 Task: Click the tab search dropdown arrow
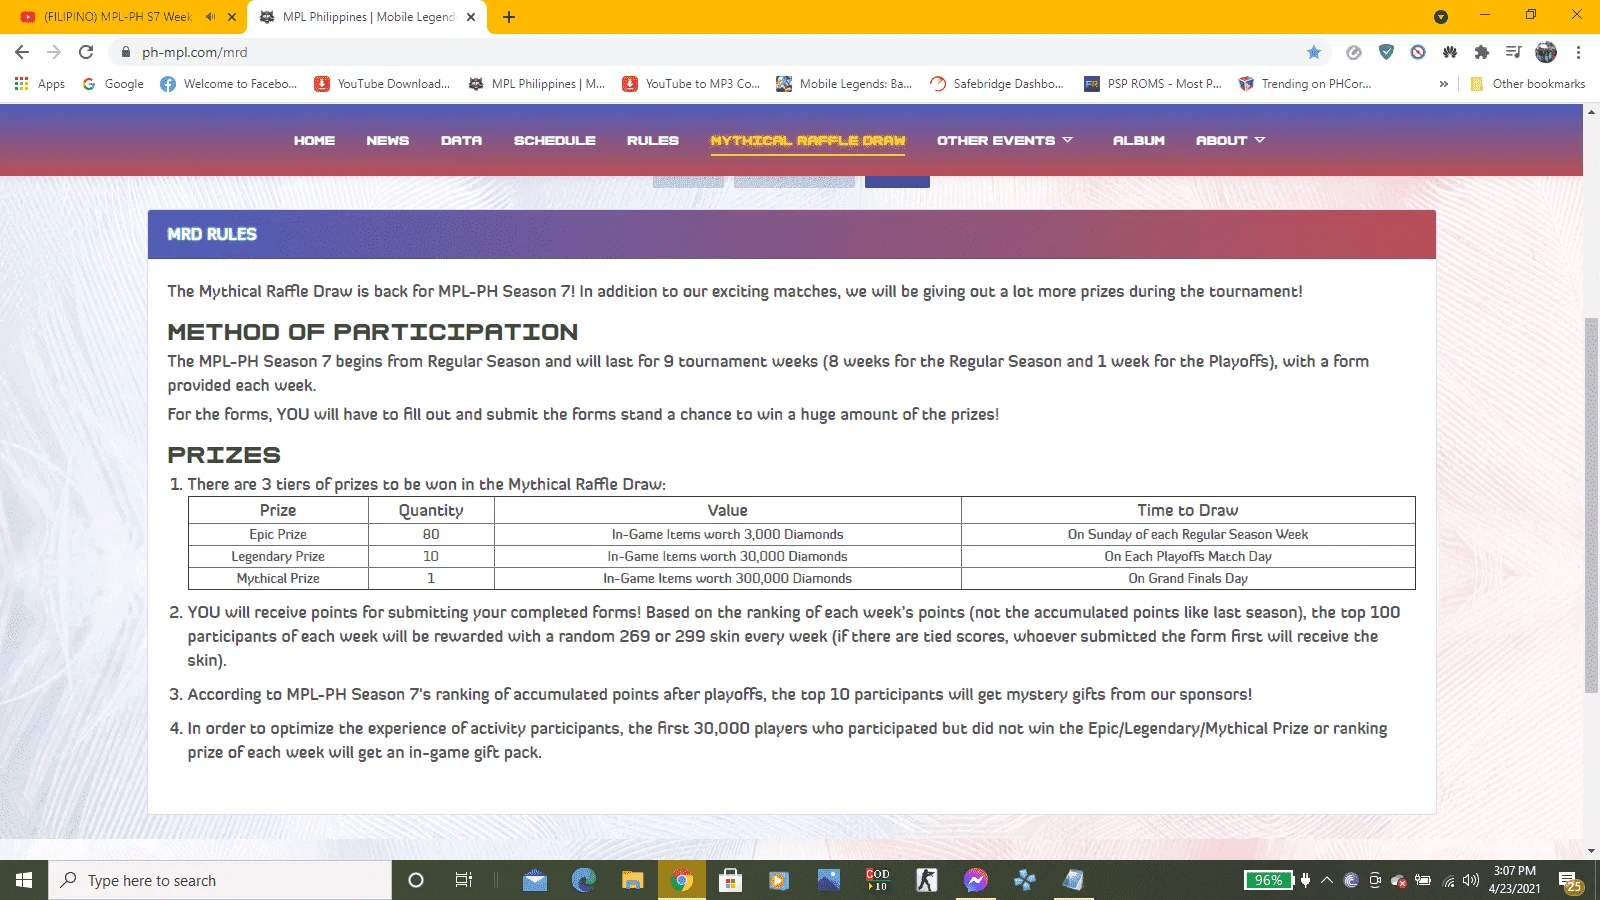pos(1441,17)
